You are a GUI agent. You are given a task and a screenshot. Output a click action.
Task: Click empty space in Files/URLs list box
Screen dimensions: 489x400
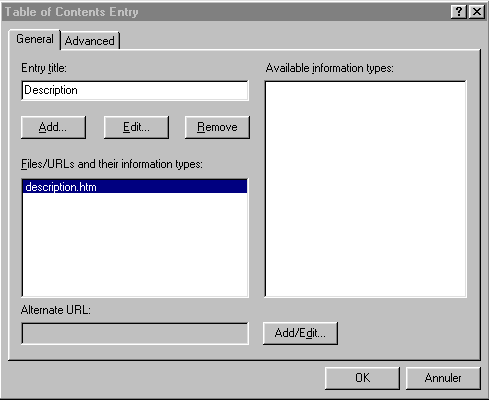[135, 245]
